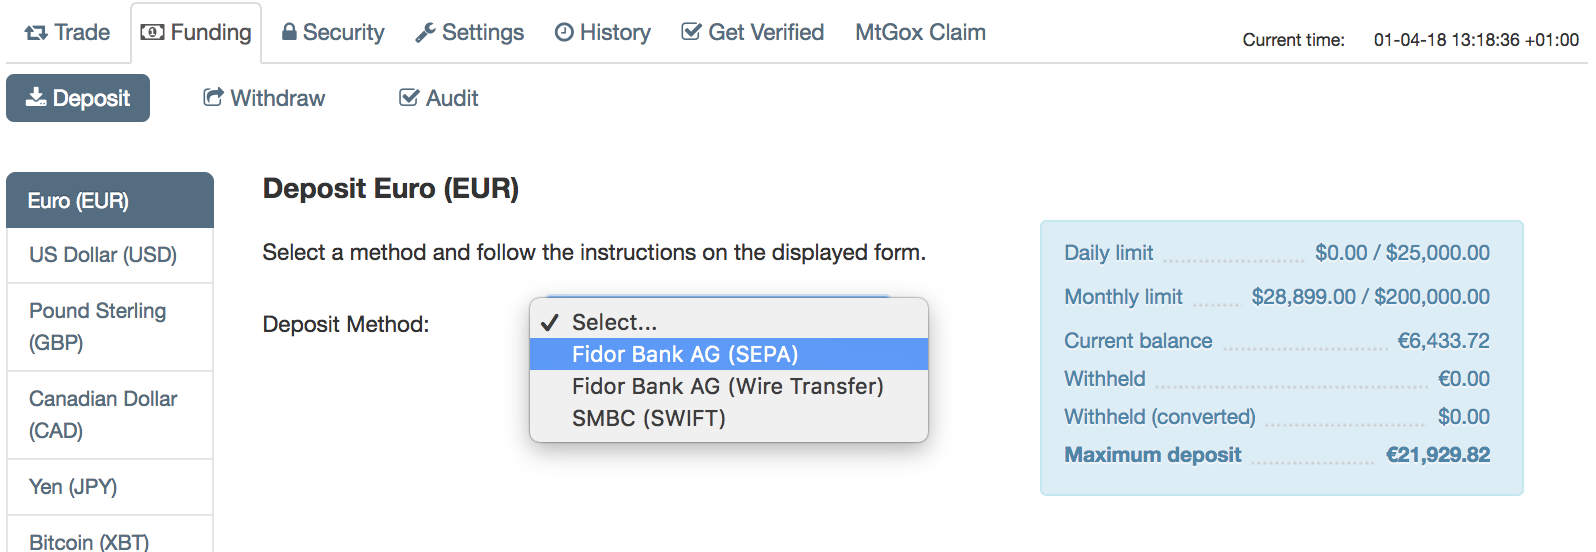The image size is (1596, 552).
Task: Select the checked "Select..." placeholder option
Action: click(x=614, y=322)
